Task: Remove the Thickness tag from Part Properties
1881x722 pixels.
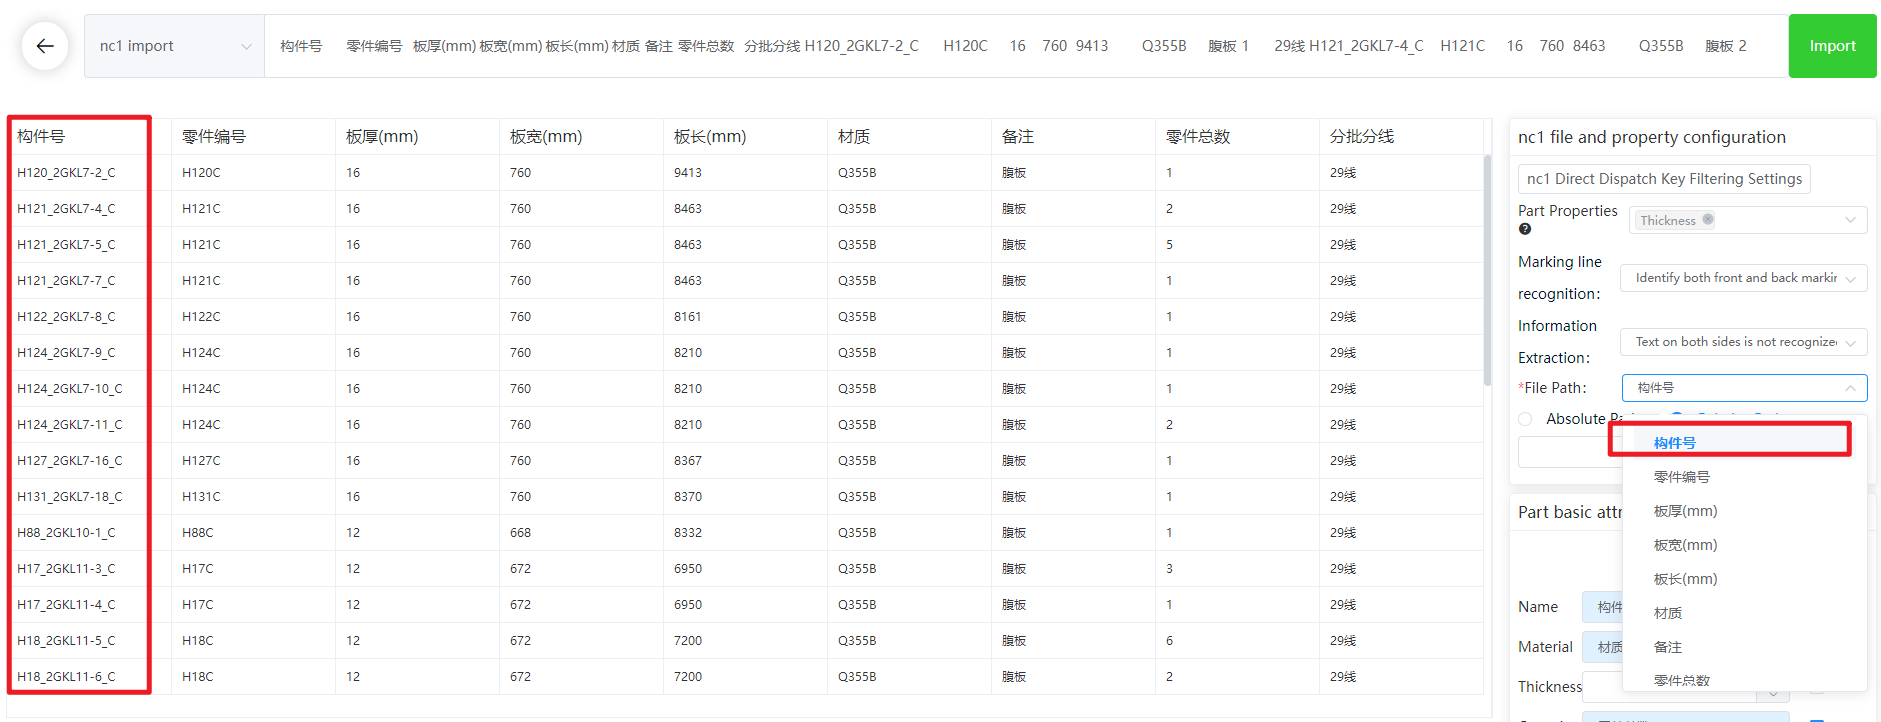Action: click(x=1708, y=219)
